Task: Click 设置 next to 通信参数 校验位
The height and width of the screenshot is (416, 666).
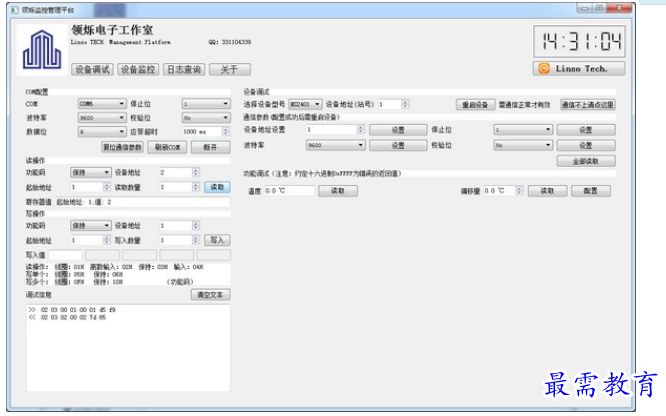Action: [586, 145]
